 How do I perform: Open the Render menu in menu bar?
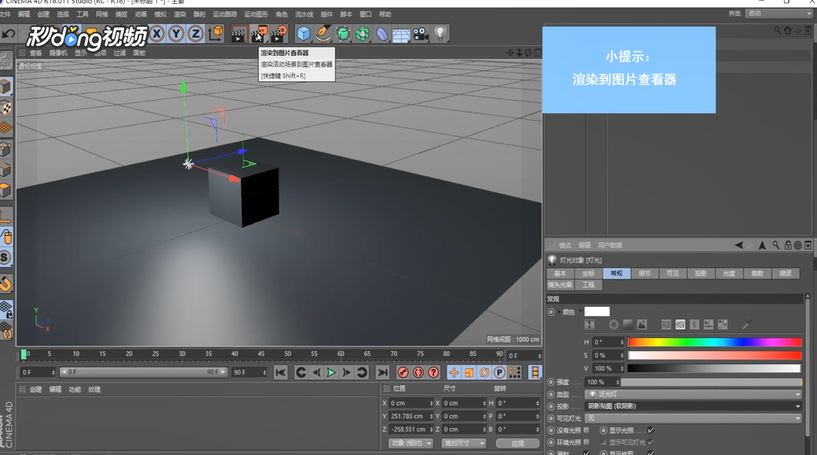pyautogui.click(x=180, y=14)
